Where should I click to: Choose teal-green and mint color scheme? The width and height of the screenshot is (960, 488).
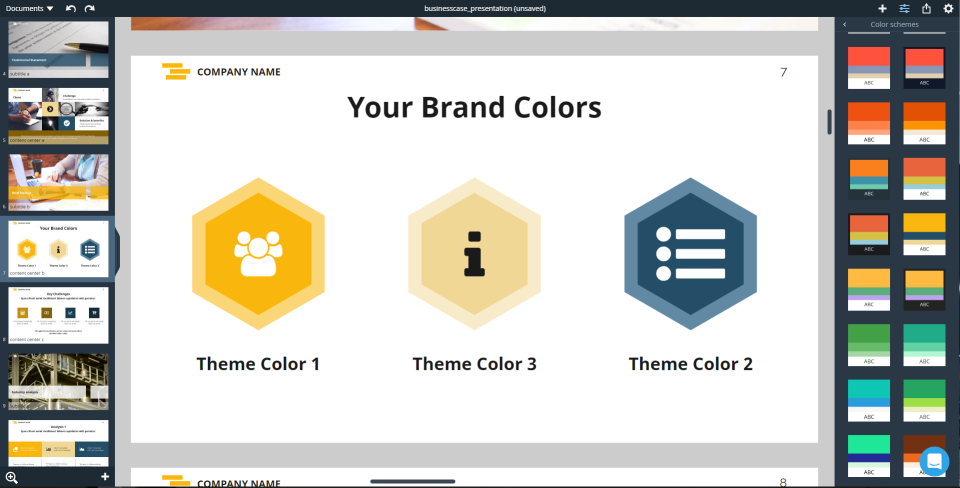(x=924, y=345)
